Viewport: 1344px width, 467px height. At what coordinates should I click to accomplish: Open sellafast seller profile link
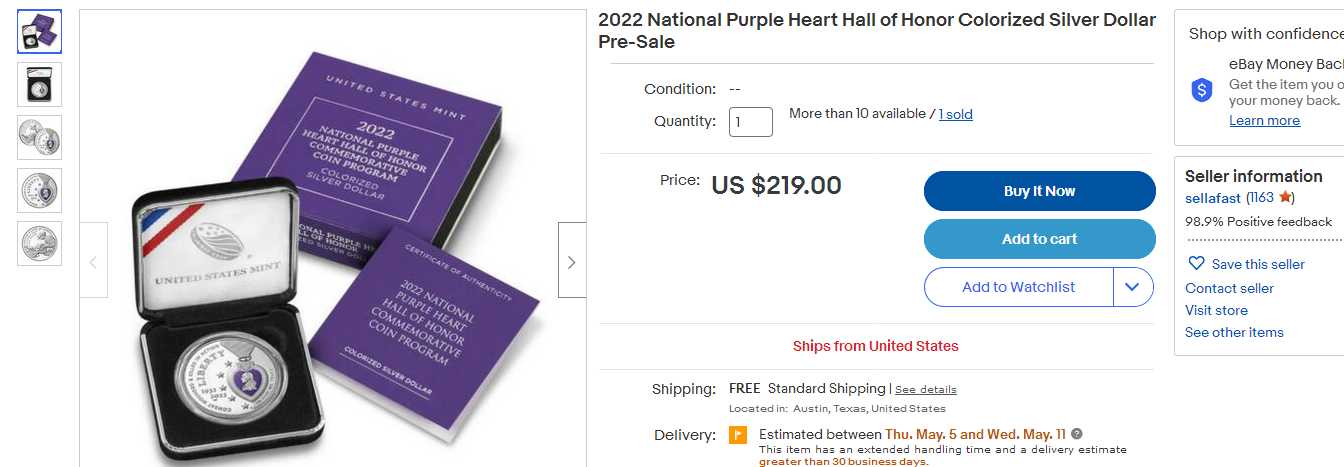[1213, 198]
